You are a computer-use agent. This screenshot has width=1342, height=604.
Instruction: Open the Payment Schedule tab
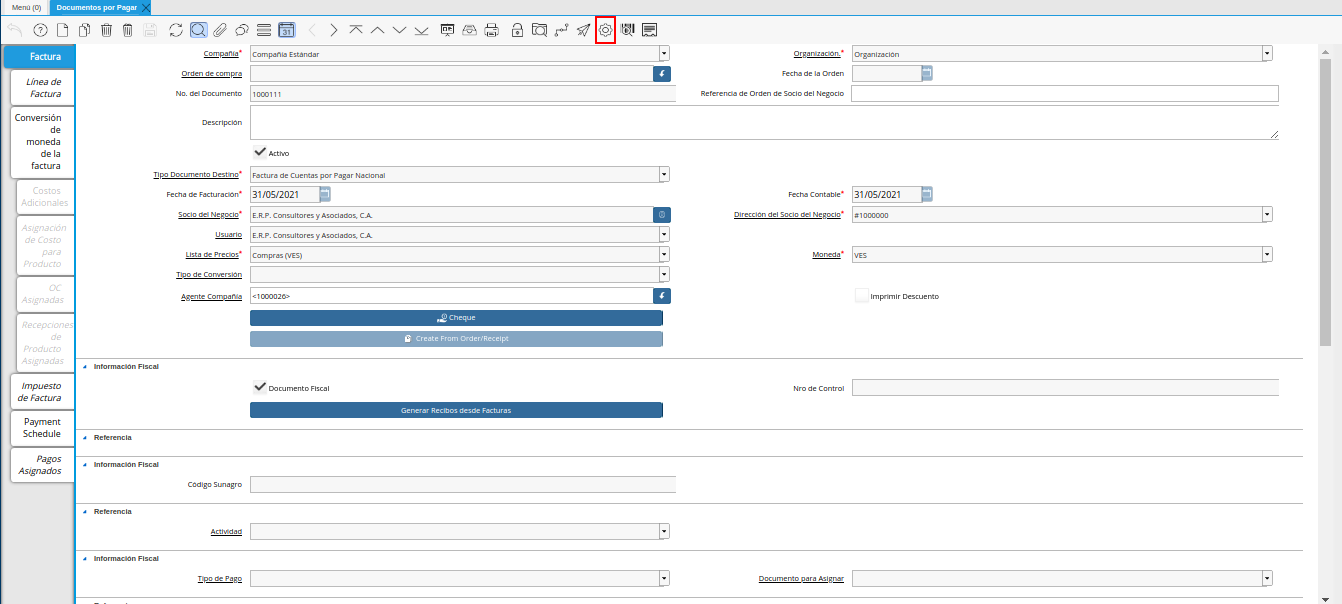[x=44, y=428]
